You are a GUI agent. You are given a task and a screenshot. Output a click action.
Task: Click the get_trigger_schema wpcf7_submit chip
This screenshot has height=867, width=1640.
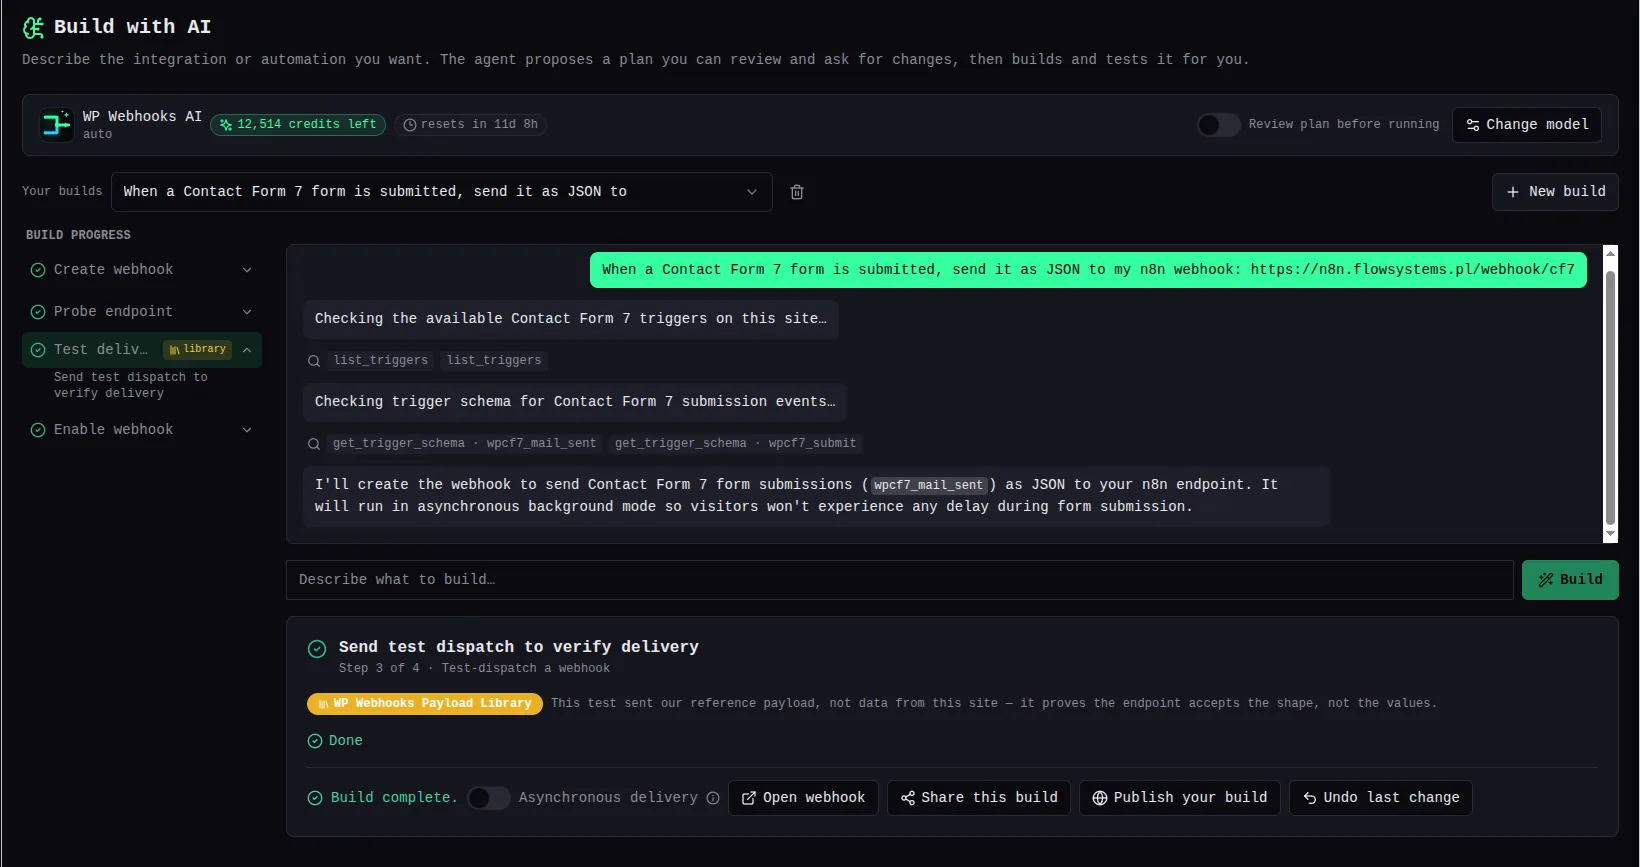click(x=736, y=444)
